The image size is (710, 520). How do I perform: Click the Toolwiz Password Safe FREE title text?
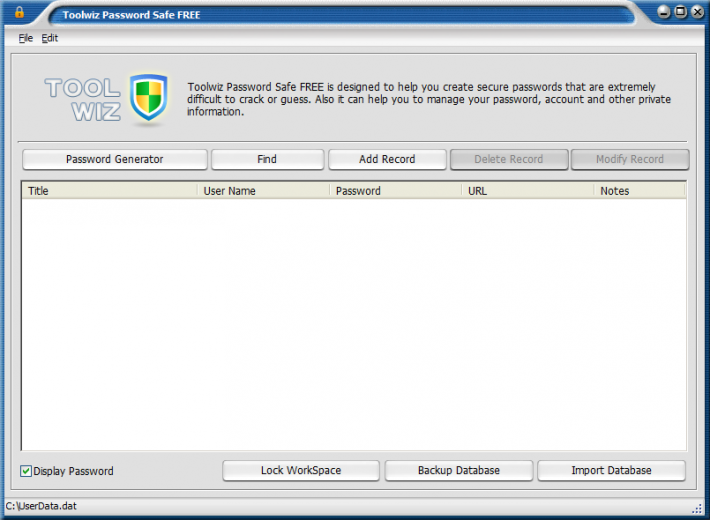click(x=131, y=15)
